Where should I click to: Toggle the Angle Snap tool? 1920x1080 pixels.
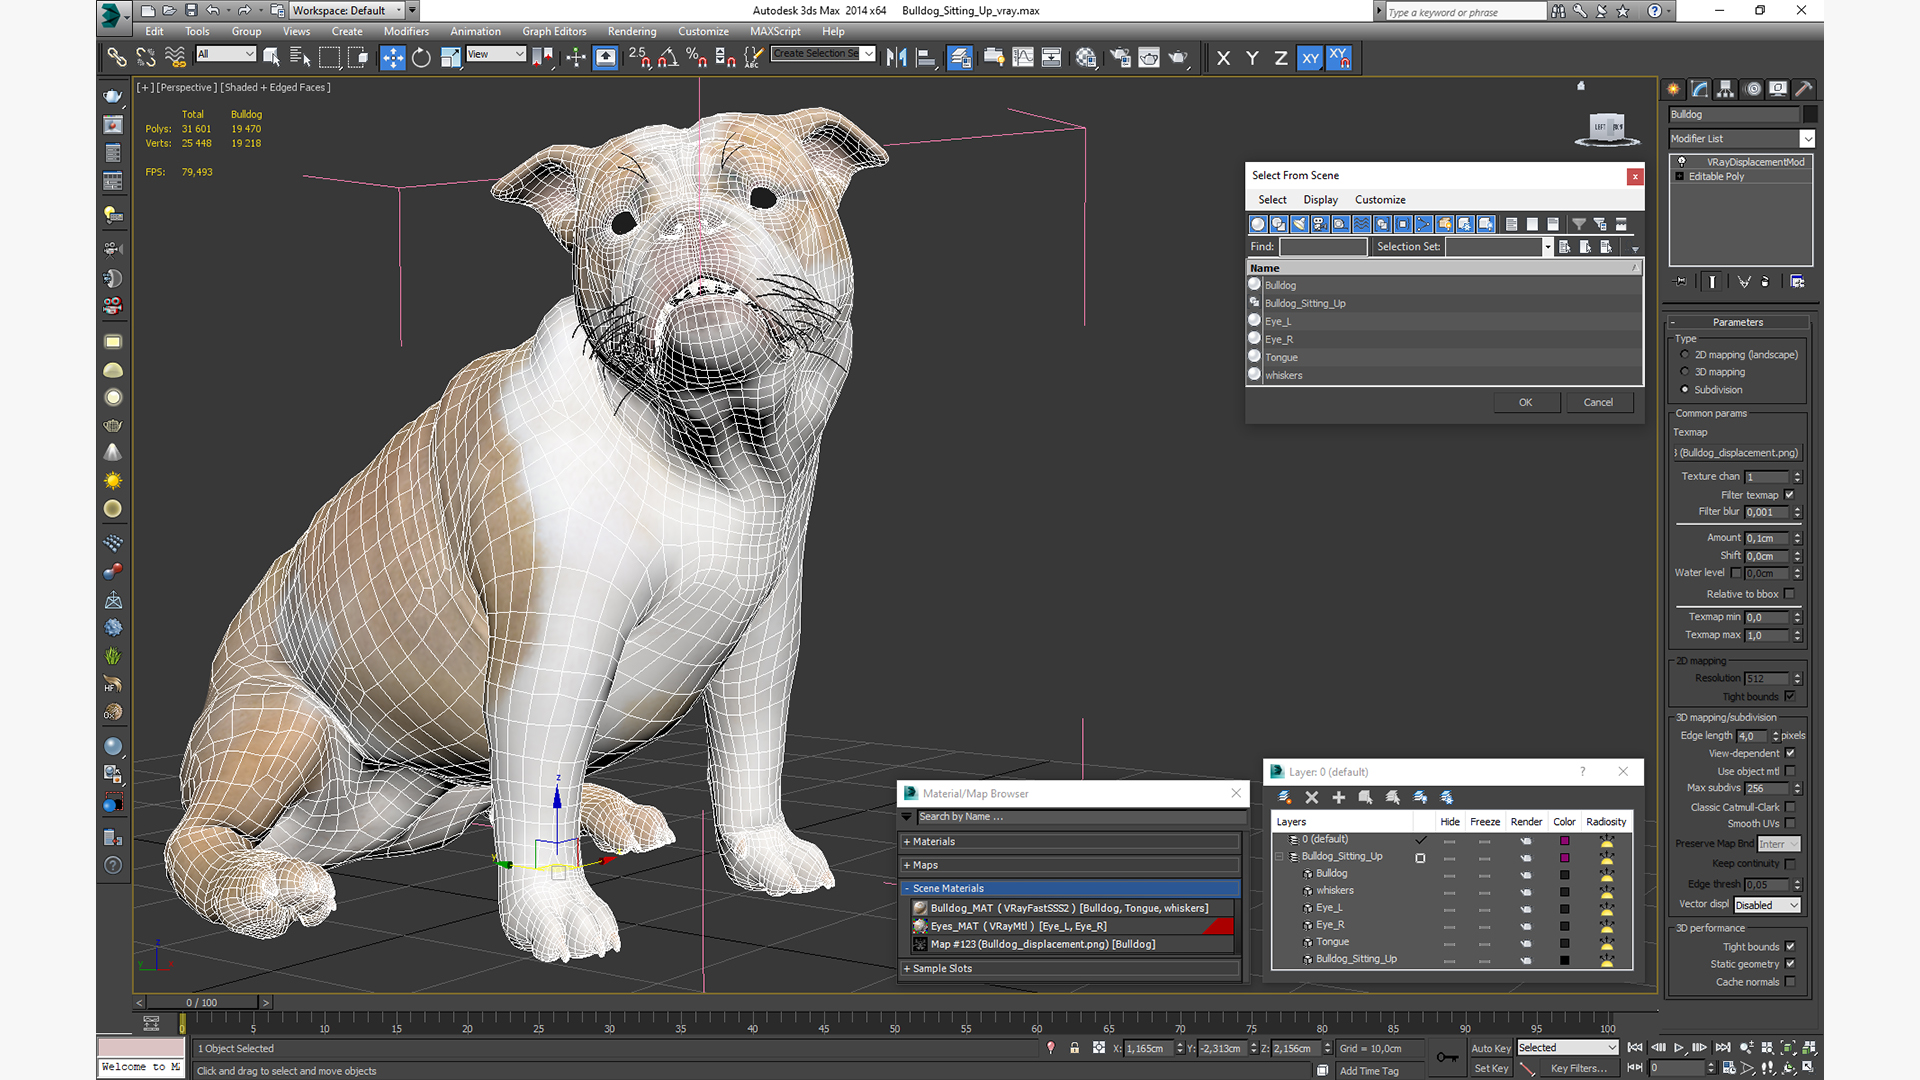[x=668, y=58]
